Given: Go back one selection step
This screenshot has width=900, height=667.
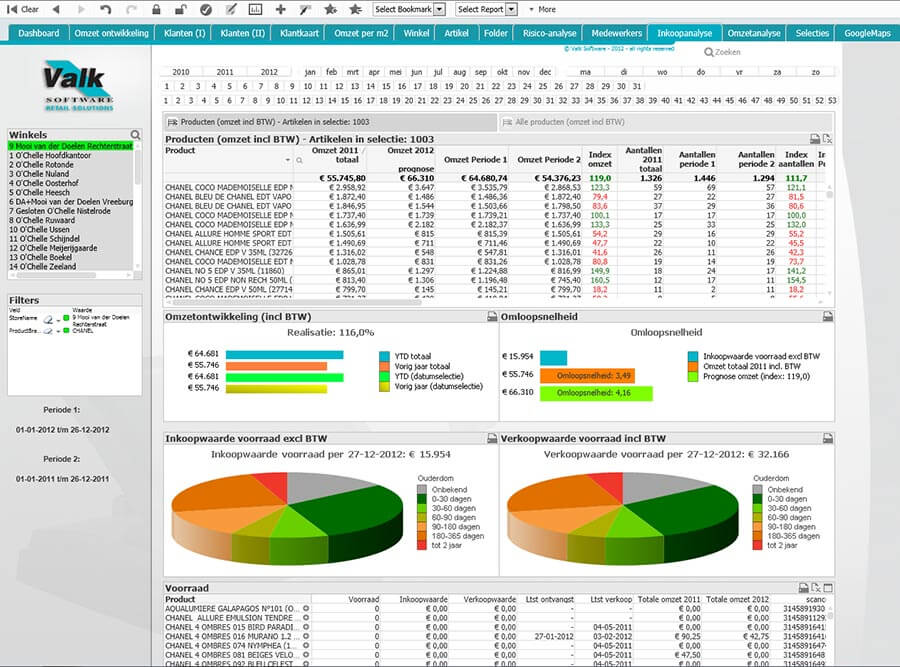Looking at the screenshot, I should point(56,9).
